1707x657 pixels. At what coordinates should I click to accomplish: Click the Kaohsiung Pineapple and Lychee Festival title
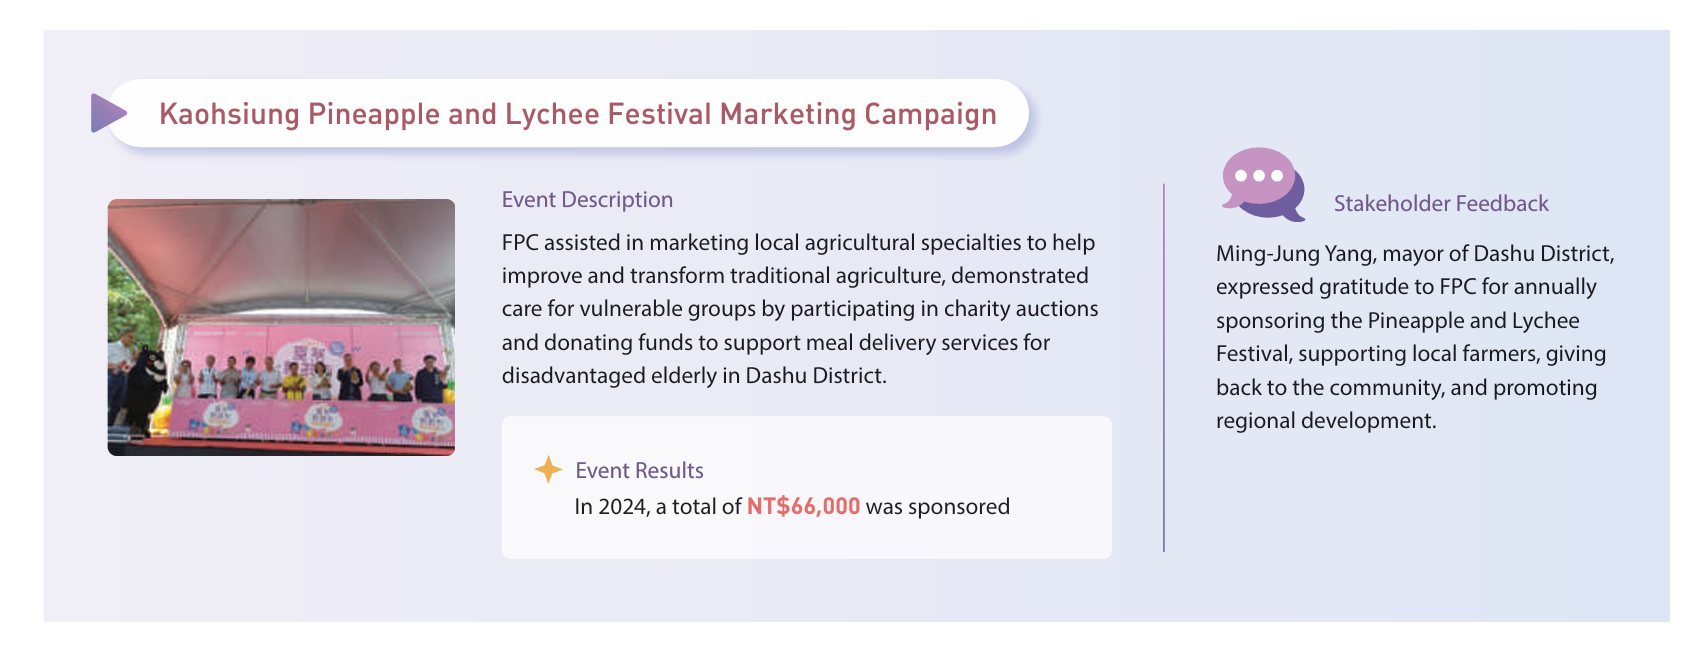pyautogui.click(x=577, y=114)
